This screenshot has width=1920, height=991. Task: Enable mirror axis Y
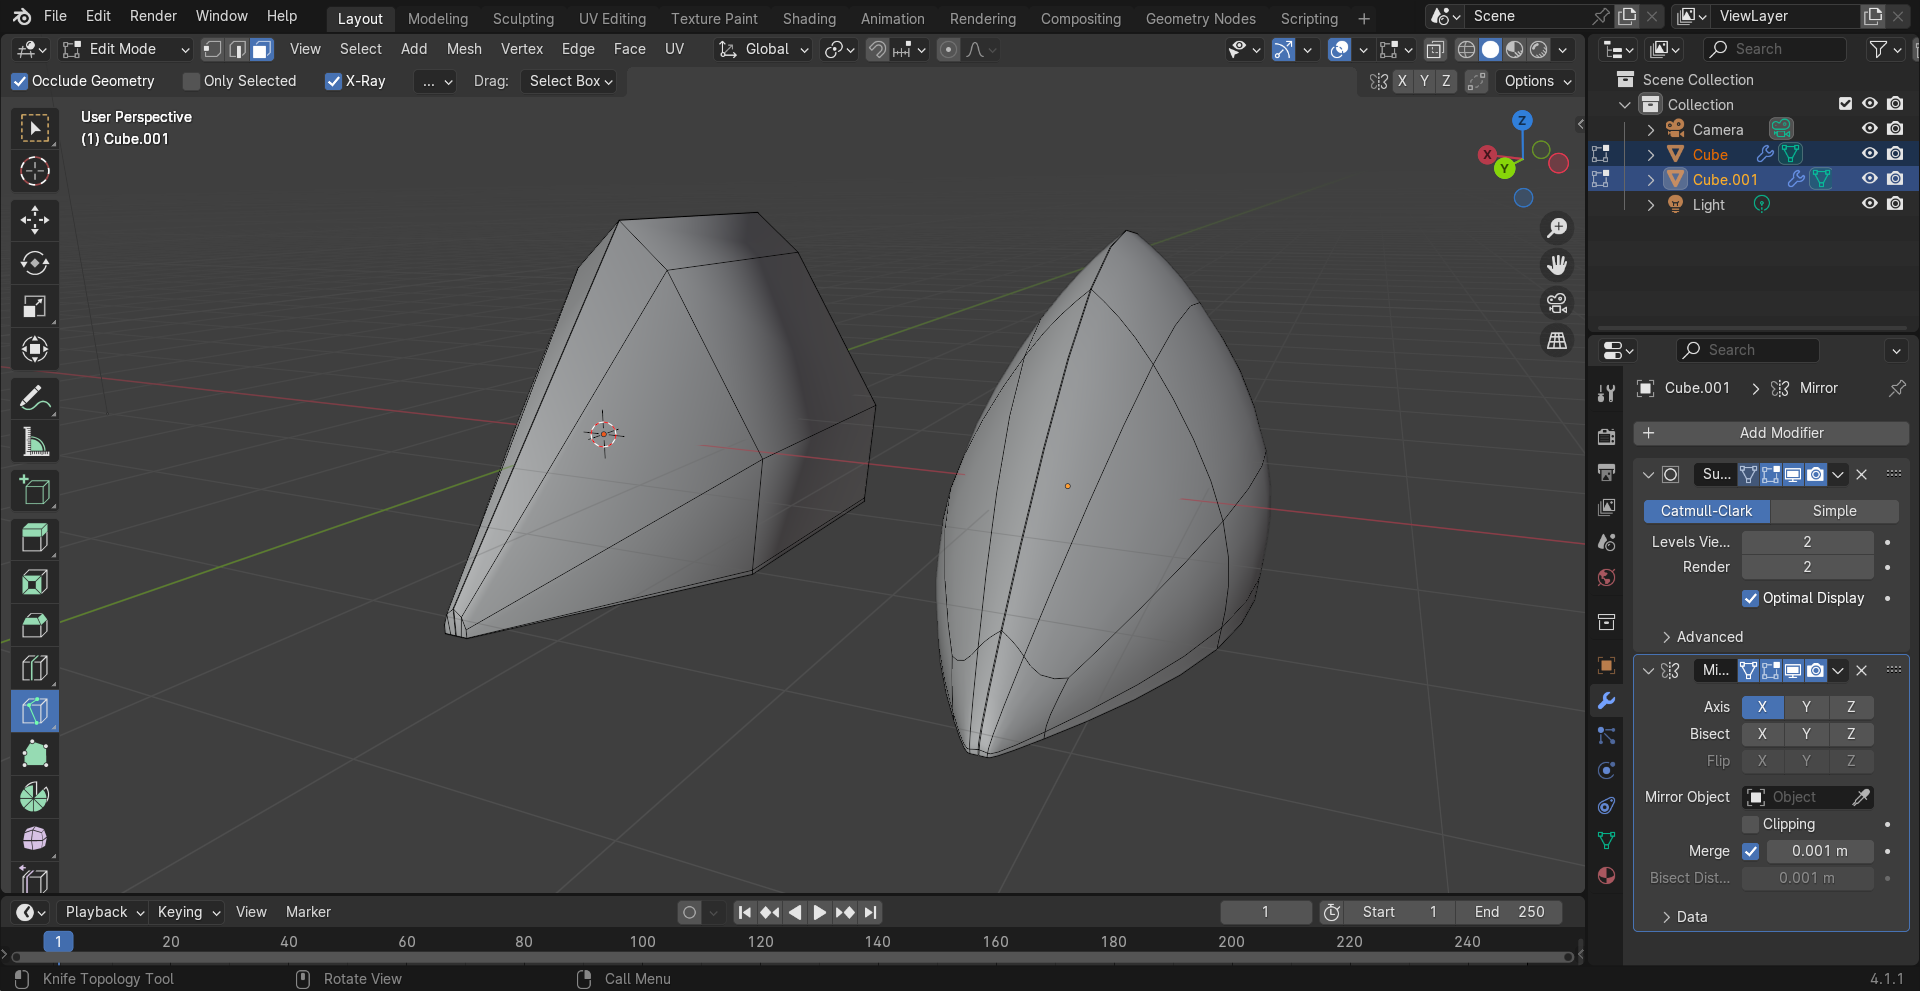click(1806, 707)
